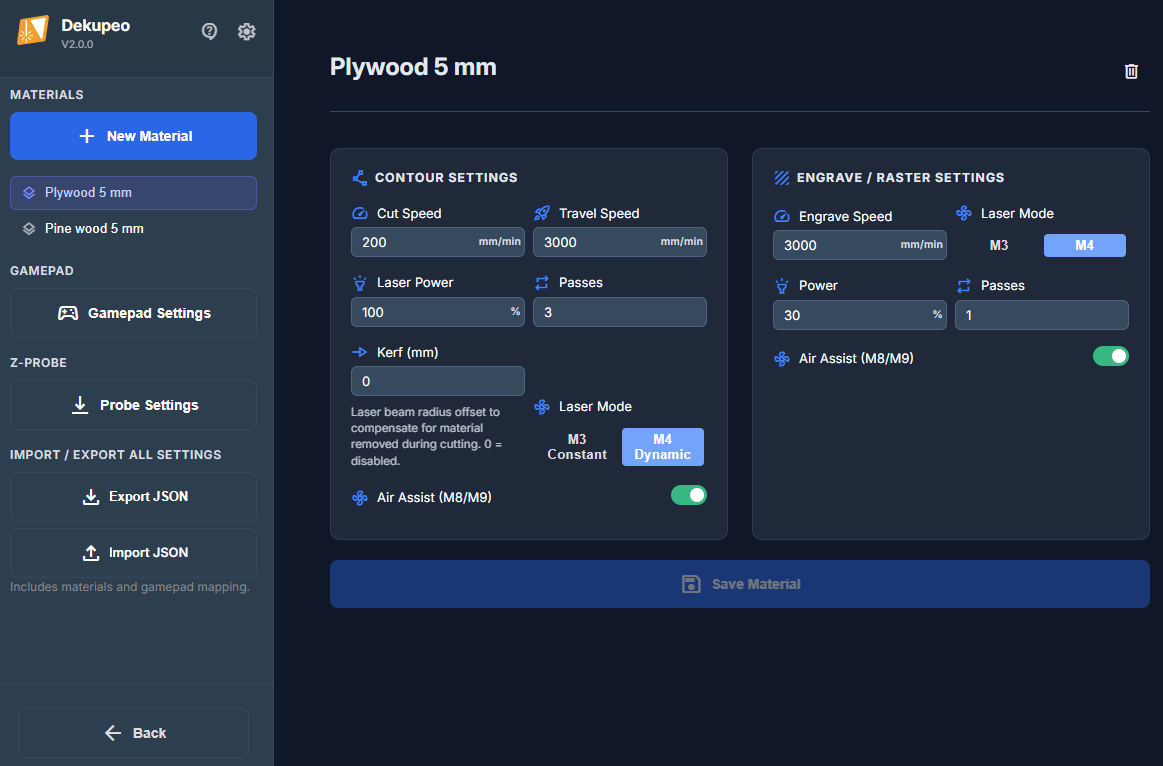Choose M4 Dynamic laser mode for contour

(662, 447)
